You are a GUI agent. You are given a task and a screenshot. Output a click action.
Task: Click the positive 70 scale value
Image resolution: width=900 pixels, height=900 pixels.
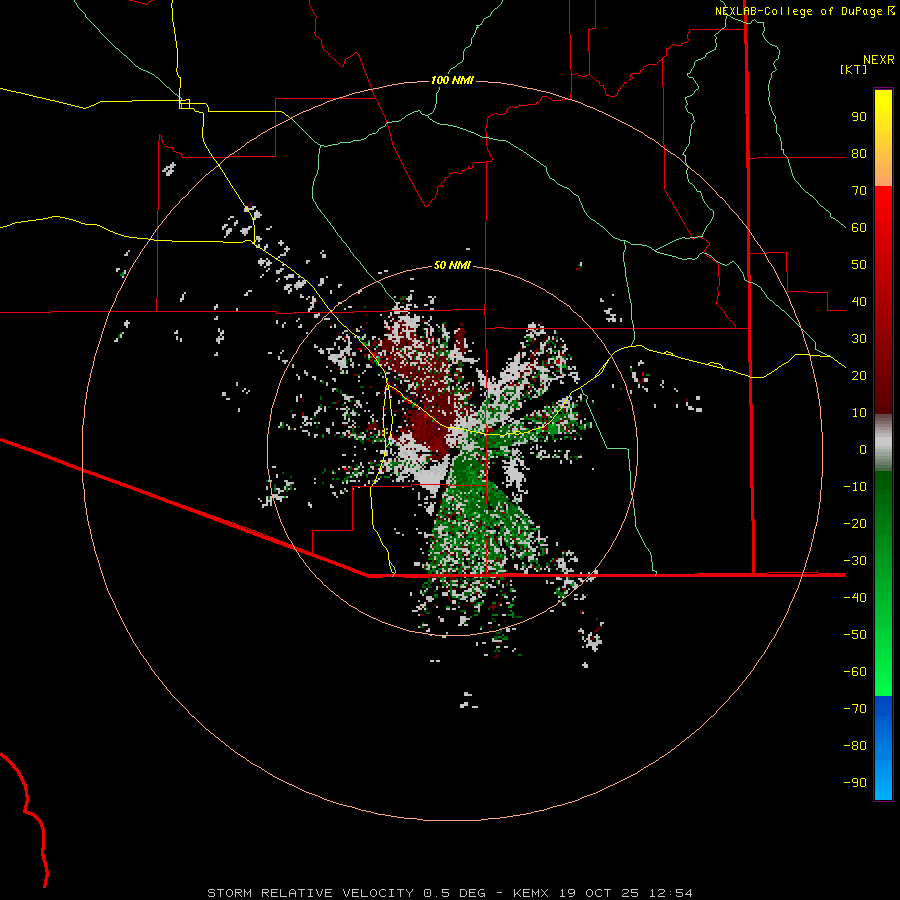[859, 191]
